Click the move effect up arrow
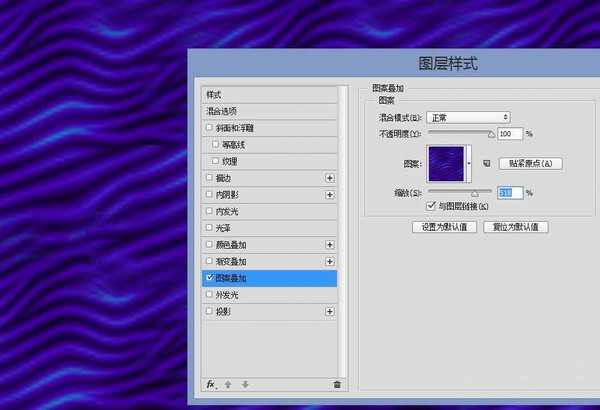Viewport: 600px width, 410px height. [228, 384]
